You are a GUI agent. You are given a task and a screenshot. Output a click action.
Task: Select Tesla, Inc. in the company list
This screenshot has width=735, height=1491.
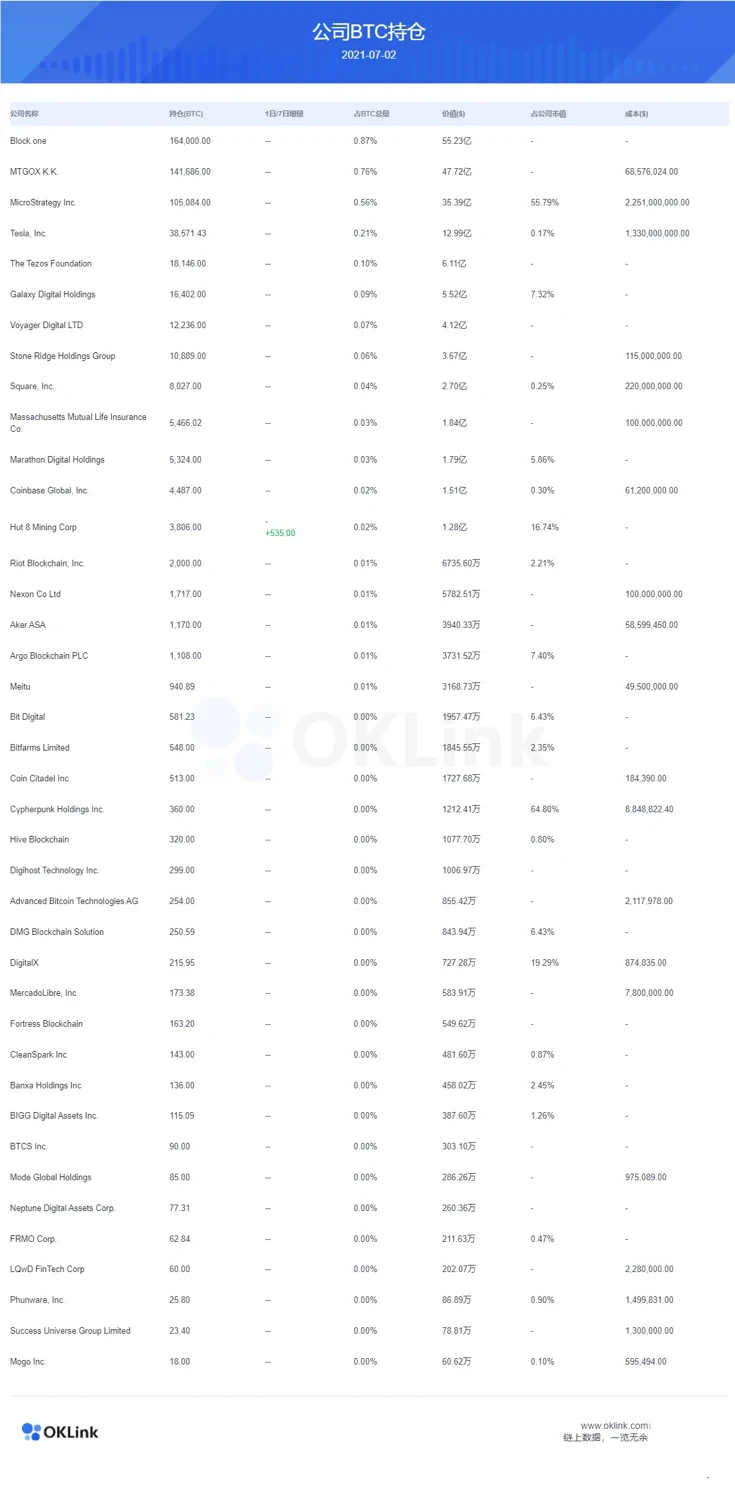click(x=29, y=234)
